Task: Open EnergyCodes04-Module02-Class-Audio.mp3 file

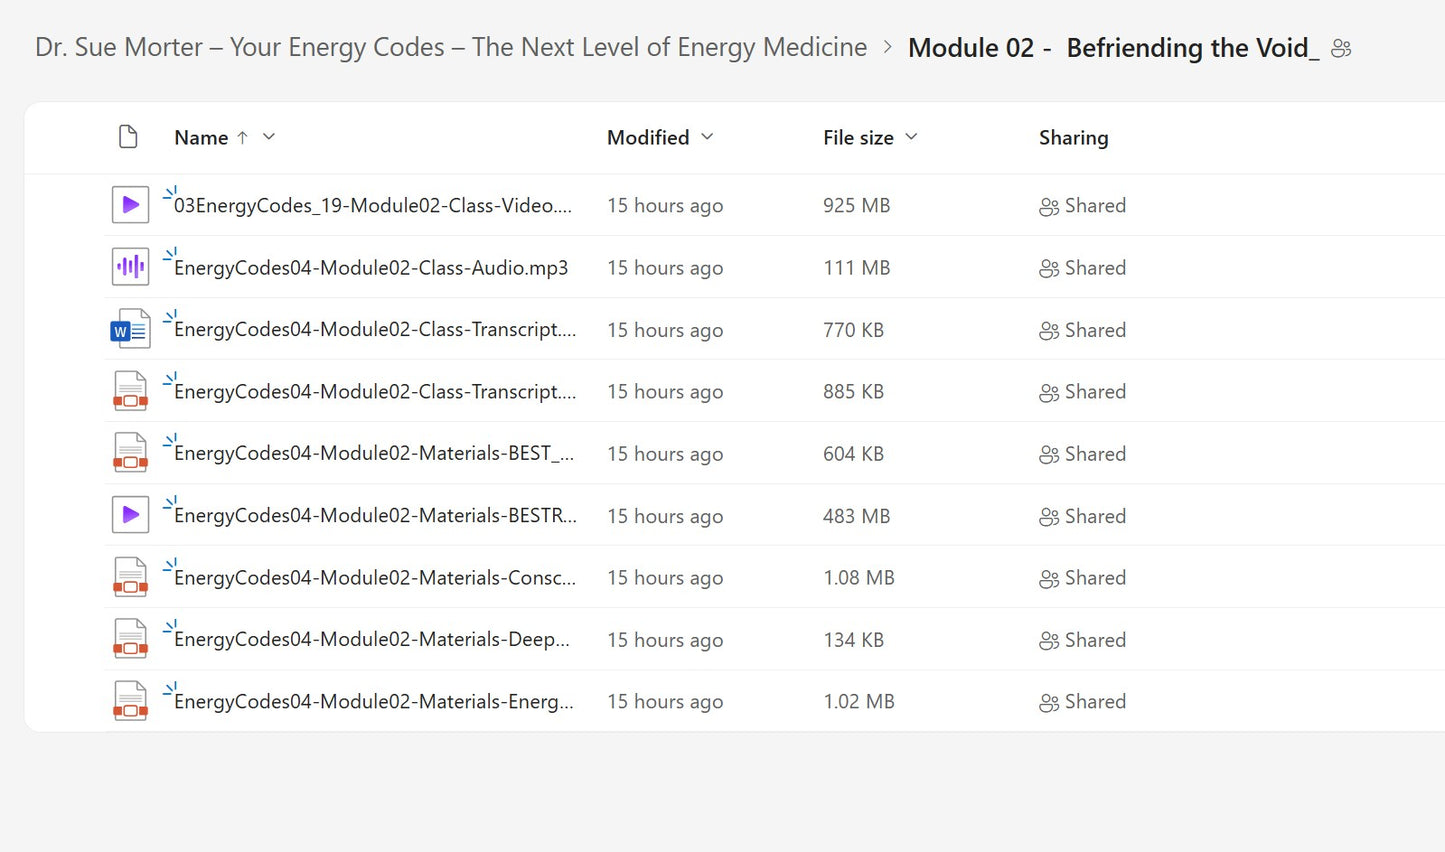Action: [371, 268]
